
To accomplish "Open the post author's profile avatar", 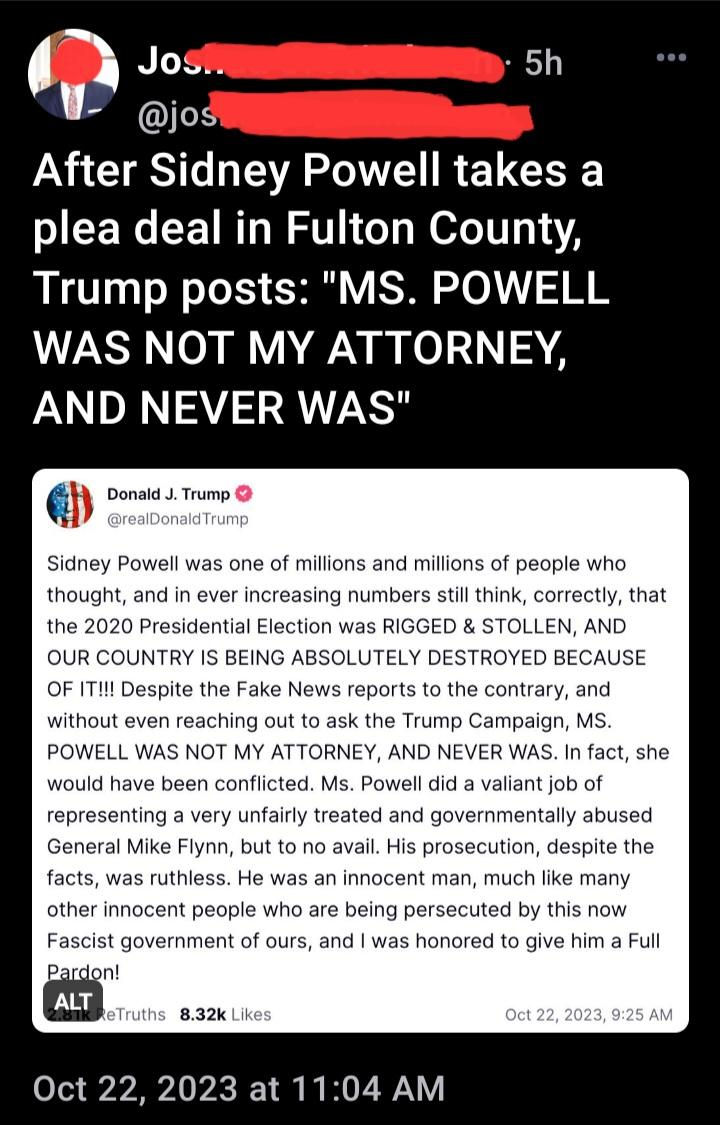I will click(x=73, y=75).
